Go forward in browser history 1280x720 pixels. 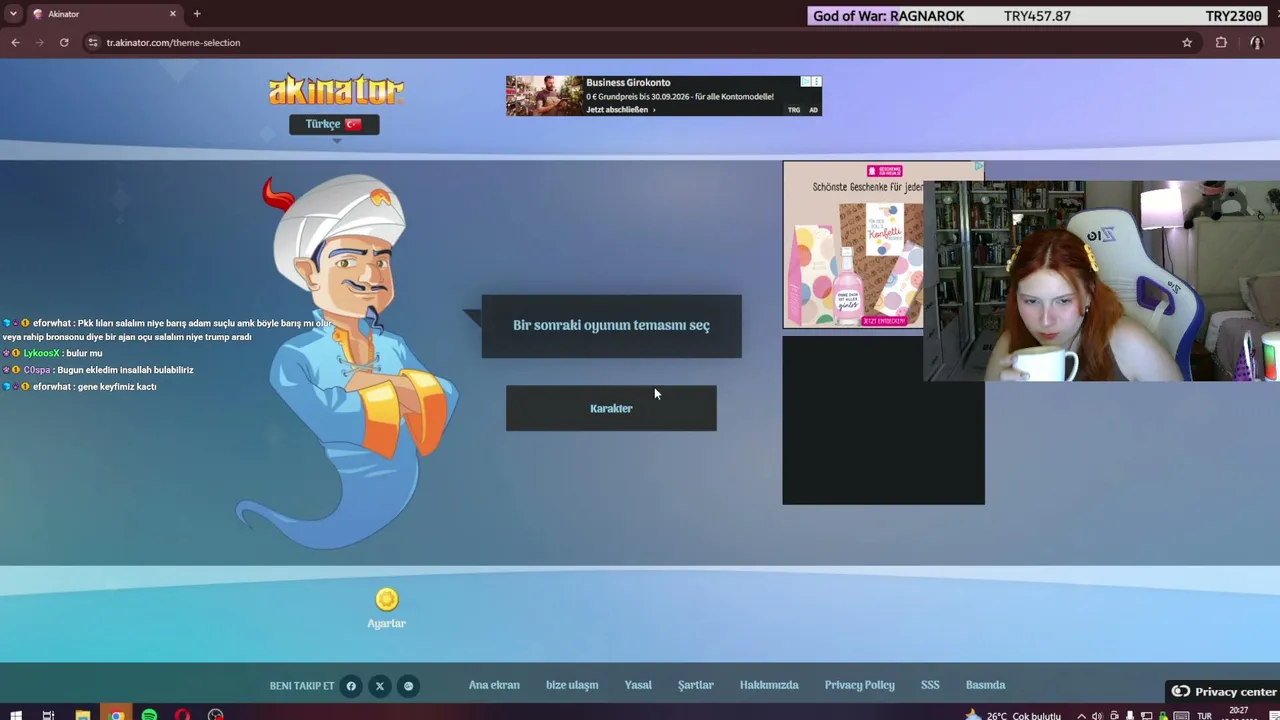tap(40, 42)
